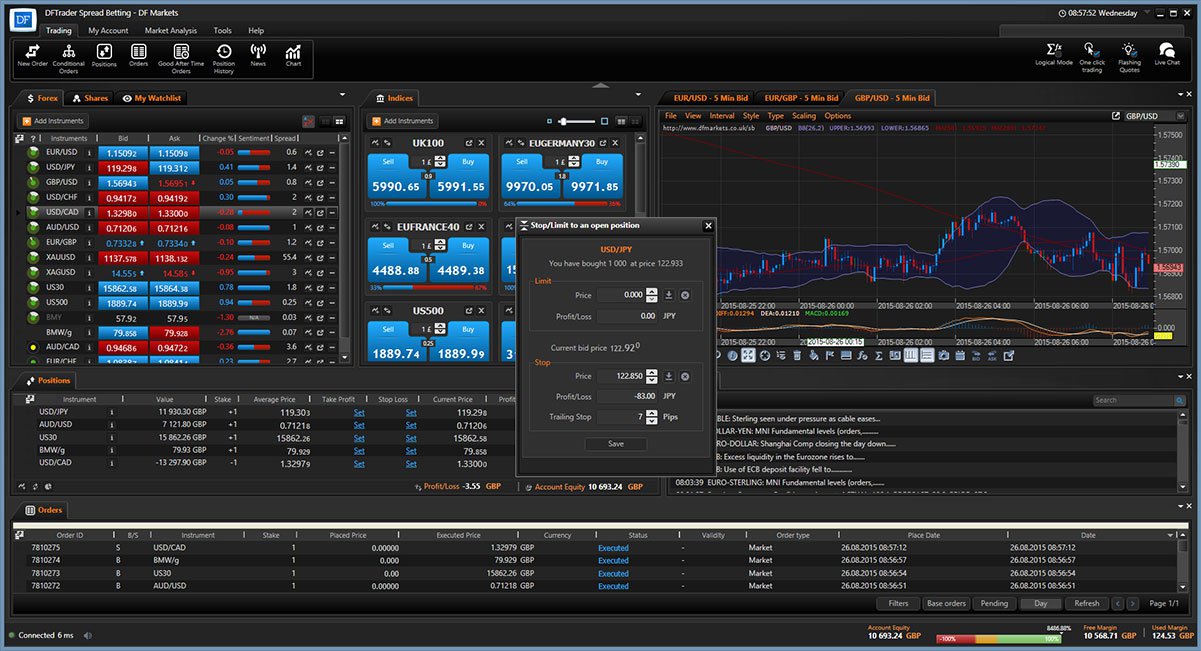Switch to the Shares tab
The width and height of the screenshot is (1201, 651).
click(90, 98)
